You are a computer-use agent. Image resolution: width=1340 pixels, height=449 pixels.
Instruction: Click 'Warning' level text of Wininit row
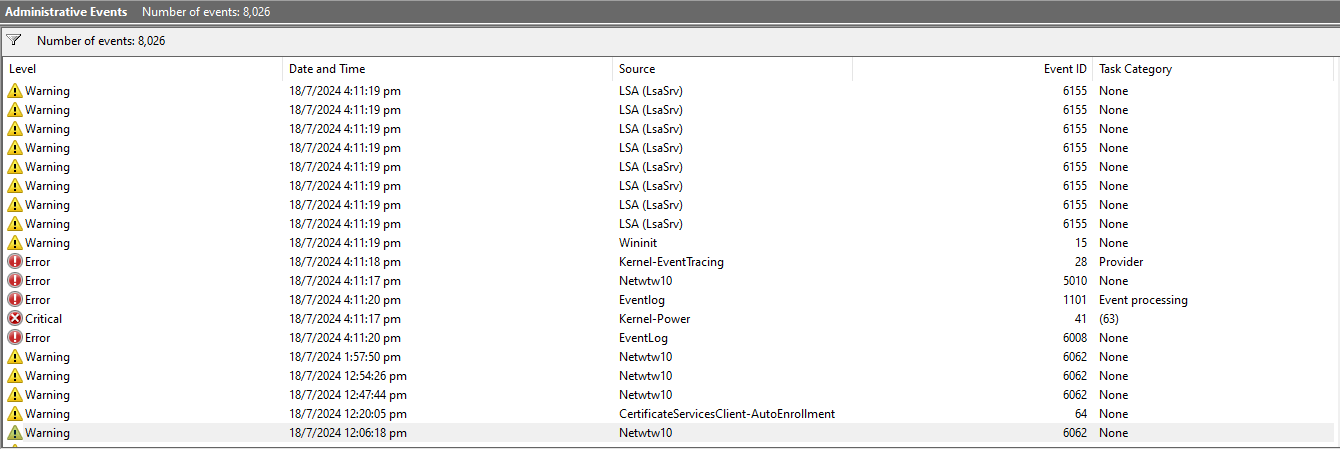47,243
